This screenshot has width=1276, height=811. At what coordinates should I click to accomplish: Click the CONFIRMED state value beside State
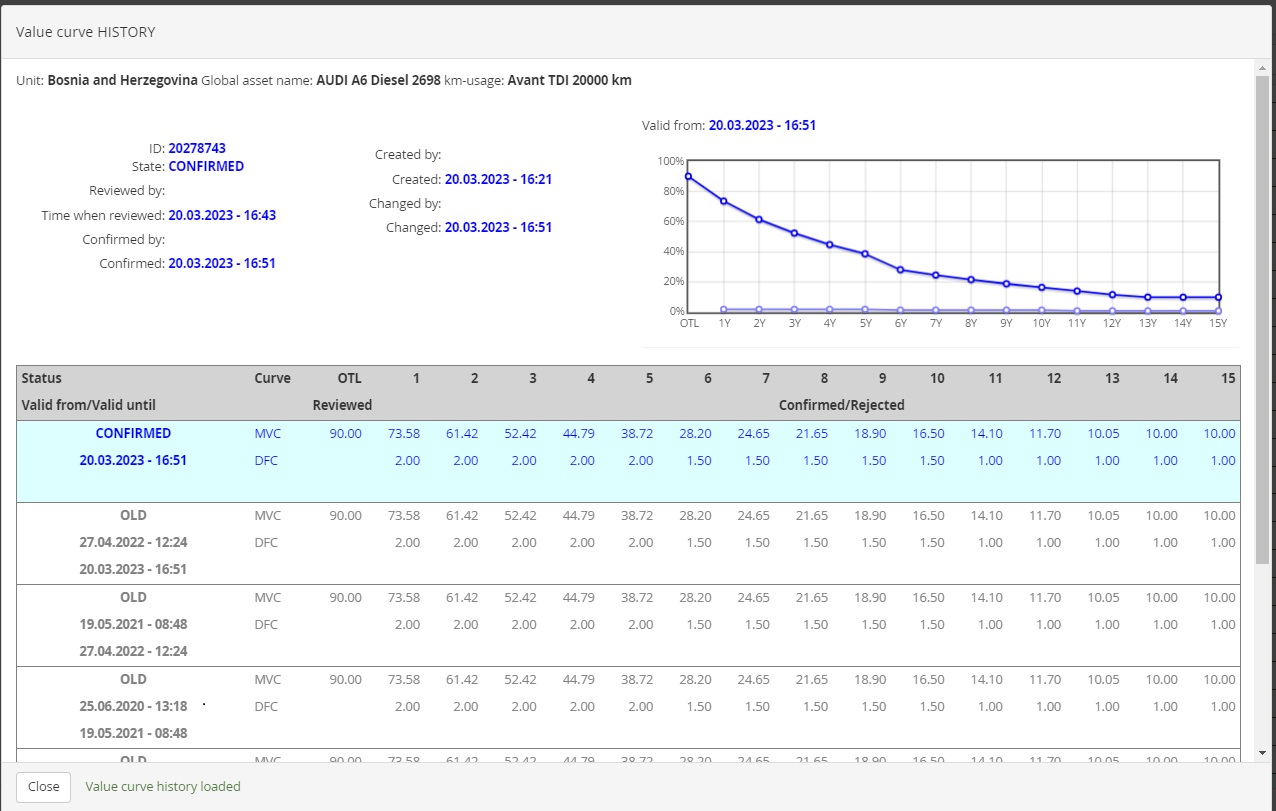point(206,167)
